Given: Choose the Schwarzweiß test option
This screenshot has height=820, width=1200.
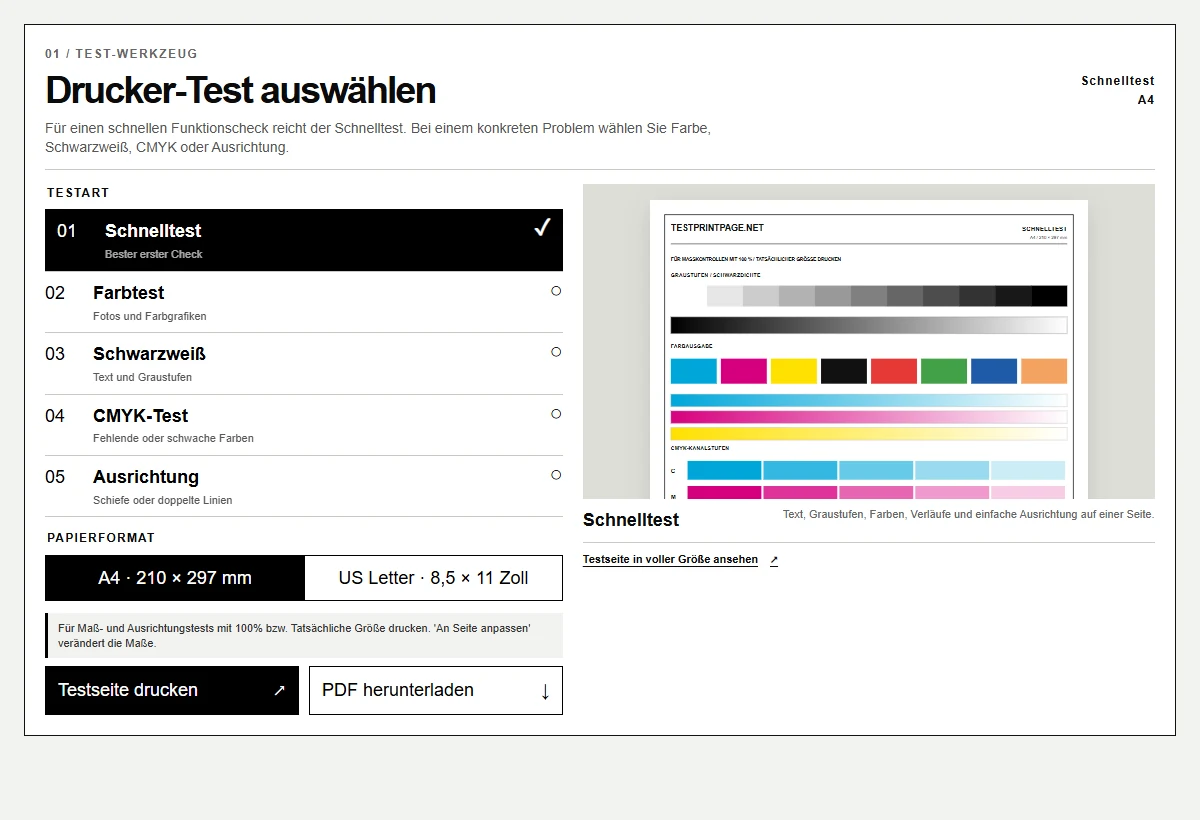Looking at the screenshot, I should click(304, 364).
